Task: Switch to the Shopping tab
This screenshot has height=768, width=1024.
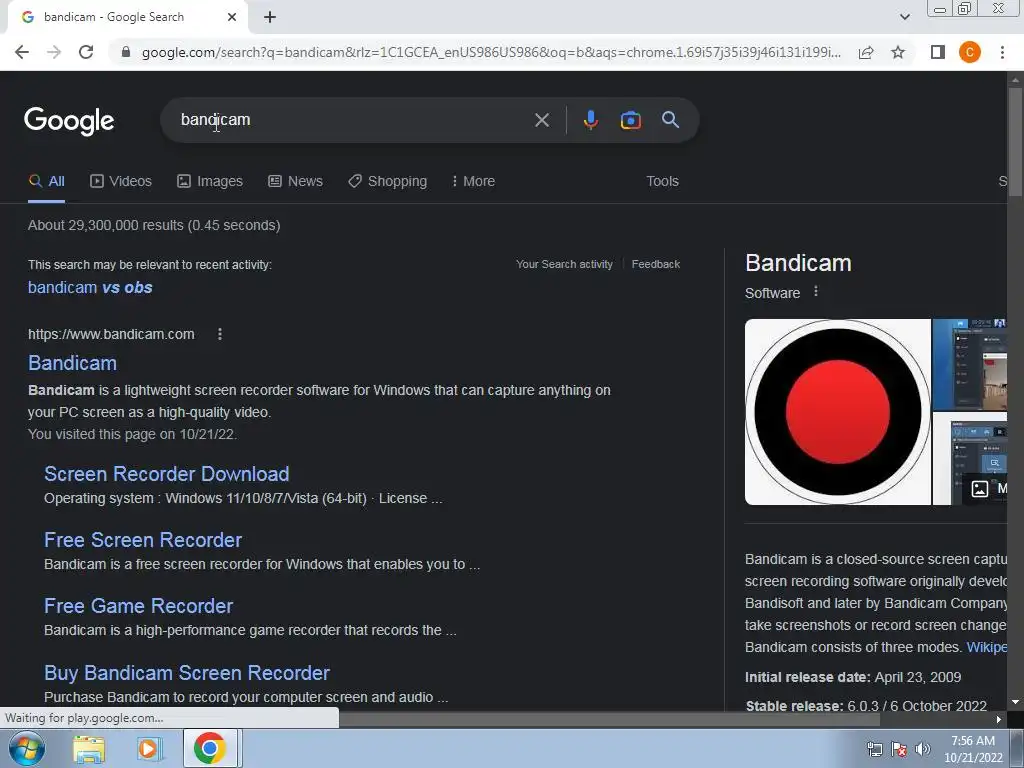Action: (387, 182)
